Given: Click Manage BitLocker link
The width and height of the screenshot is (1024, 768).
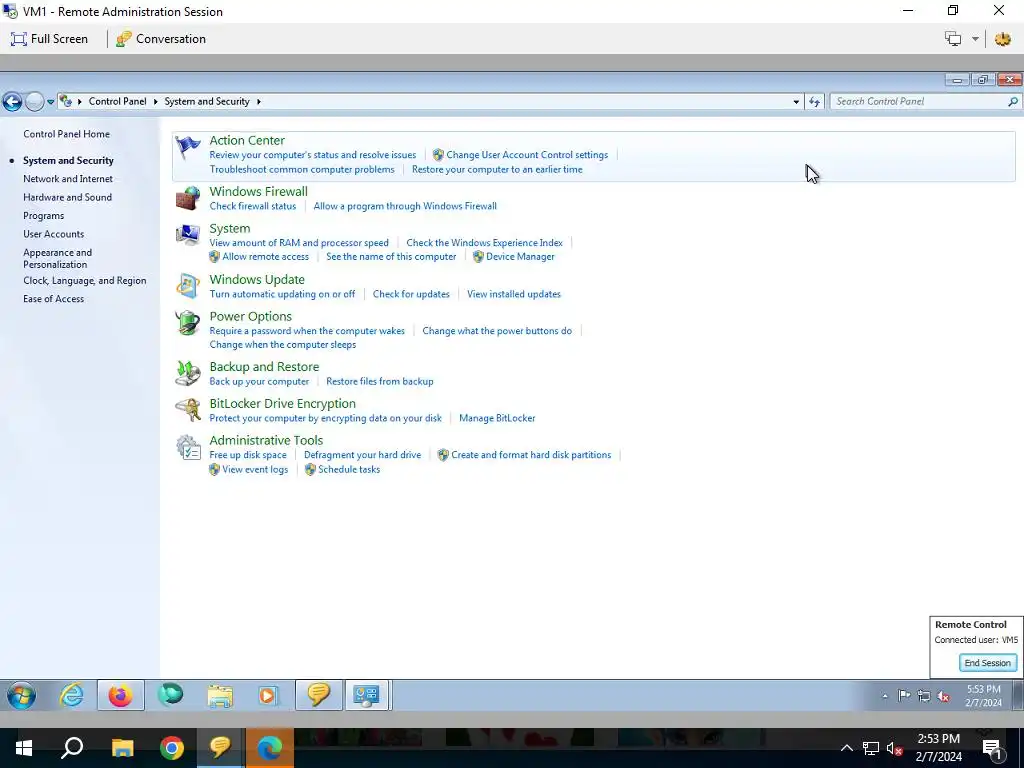Looking at the screenshot, I should point(497,418).
